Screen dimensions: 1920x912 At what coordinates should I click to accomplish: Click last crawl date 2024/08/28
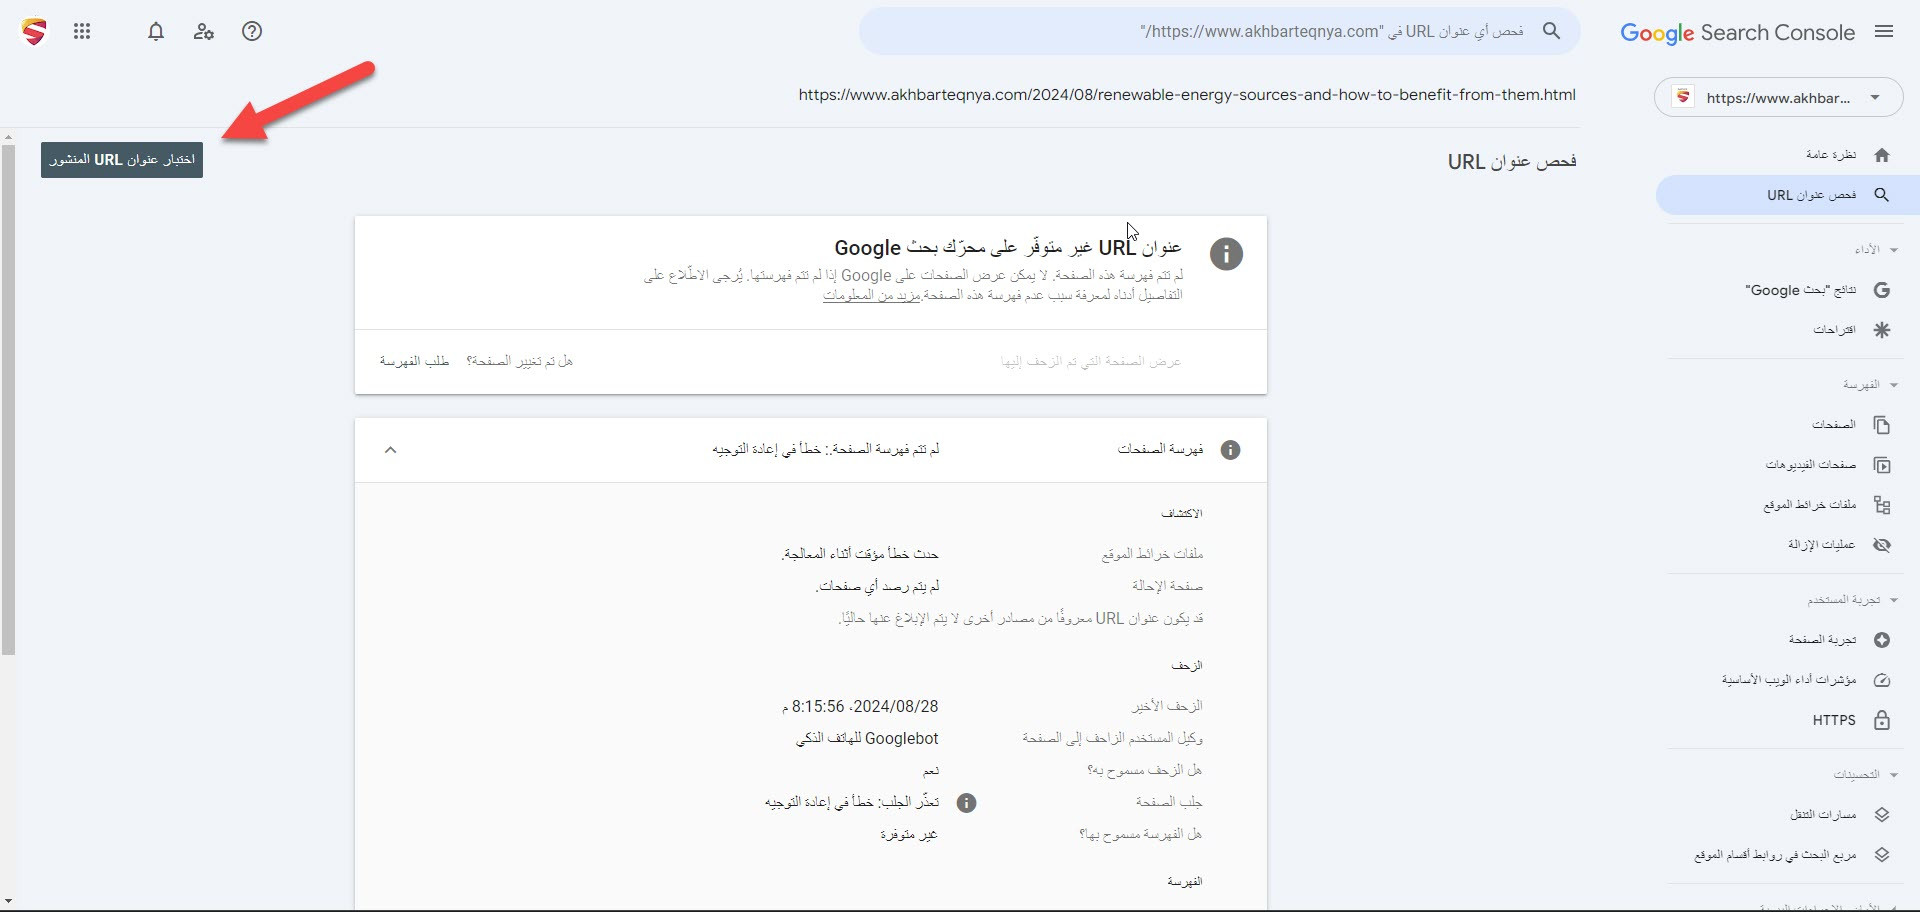tap(860, 707)
